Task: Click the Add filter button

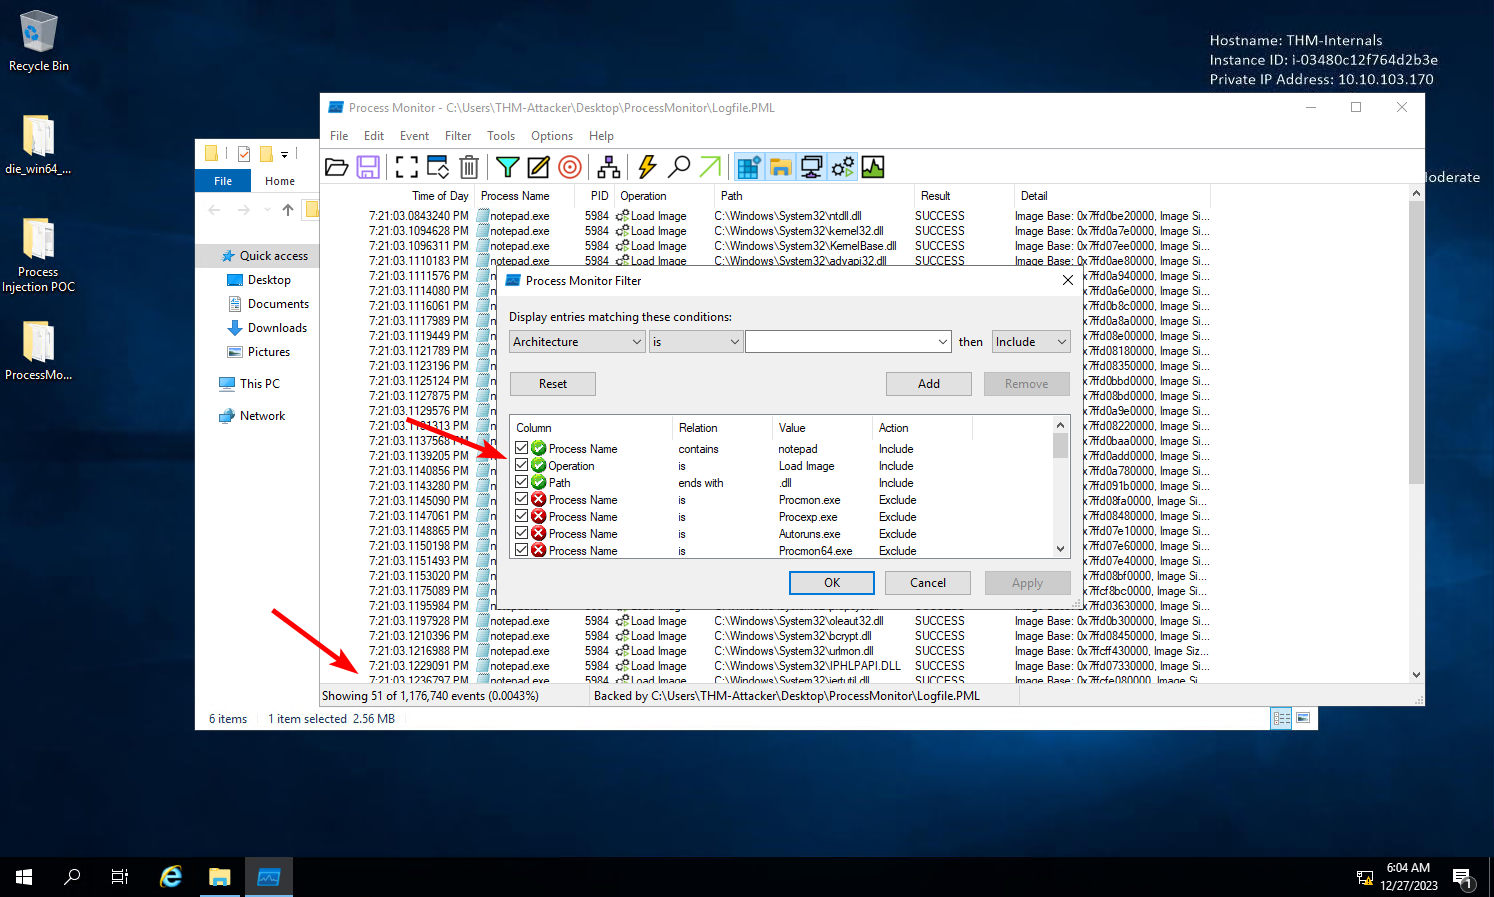Action: click(x=929, y=384)
